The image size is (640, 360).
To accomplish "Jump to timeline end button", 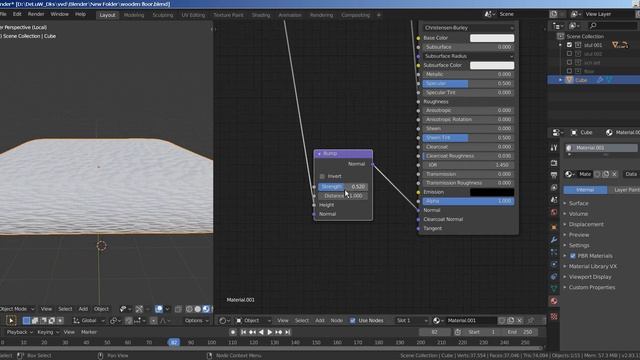I will (287, 332).
